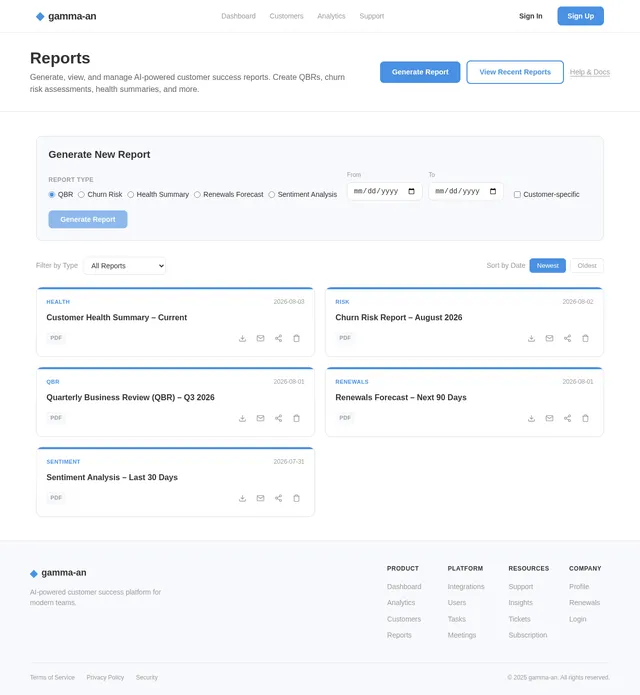Open Sentiment Analysis – Last 30 Days title
Image resolution: width=640 pixels, height=695 pixels.
coord(112,477)
